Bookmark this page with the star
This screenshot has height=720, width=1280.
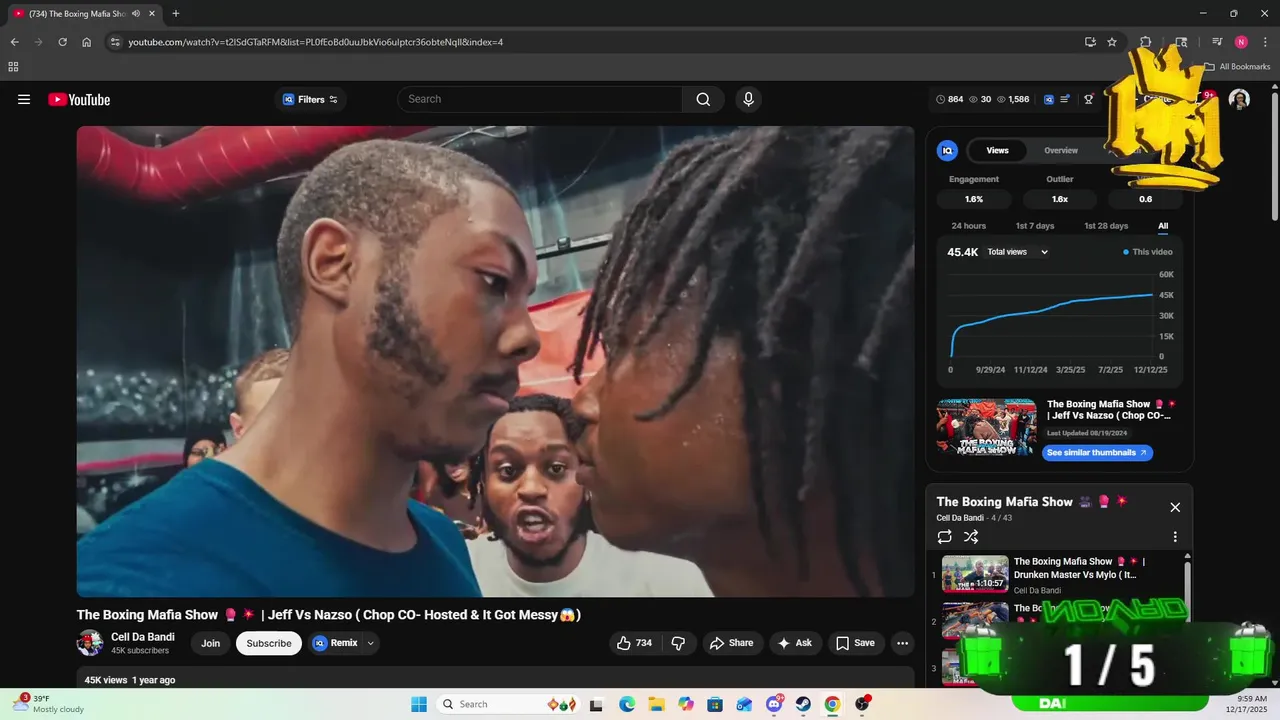1112,42
